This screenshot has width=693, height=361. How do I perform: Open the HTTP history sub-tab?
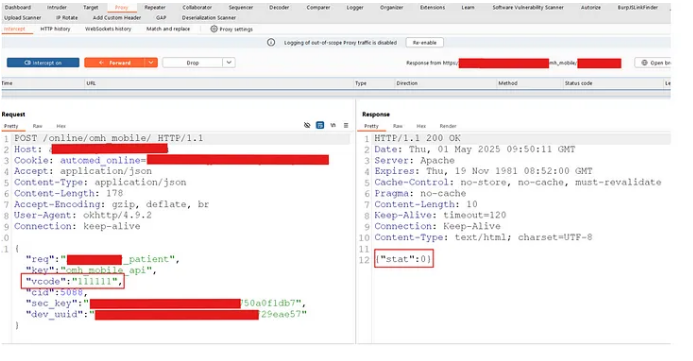click(55, 29)
